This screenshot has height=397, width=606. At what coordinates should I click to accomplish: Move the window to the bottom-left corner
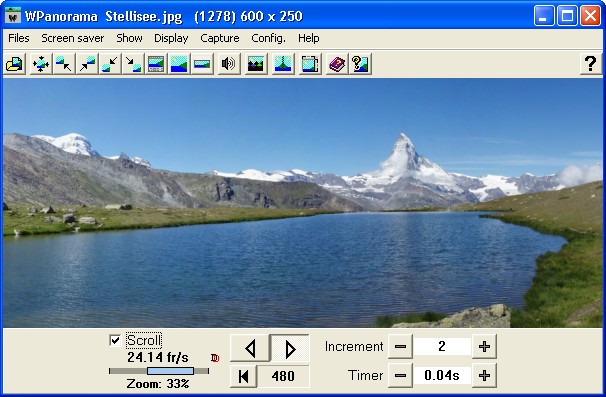tap(110, 64)
